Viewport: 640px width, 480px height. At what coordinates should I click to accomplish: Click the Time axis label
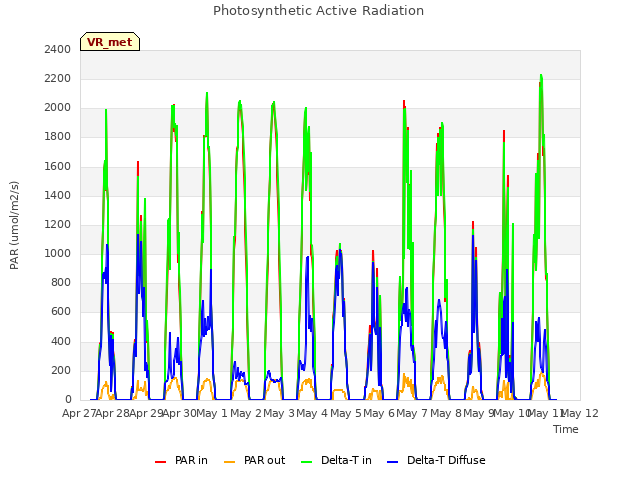566,429
